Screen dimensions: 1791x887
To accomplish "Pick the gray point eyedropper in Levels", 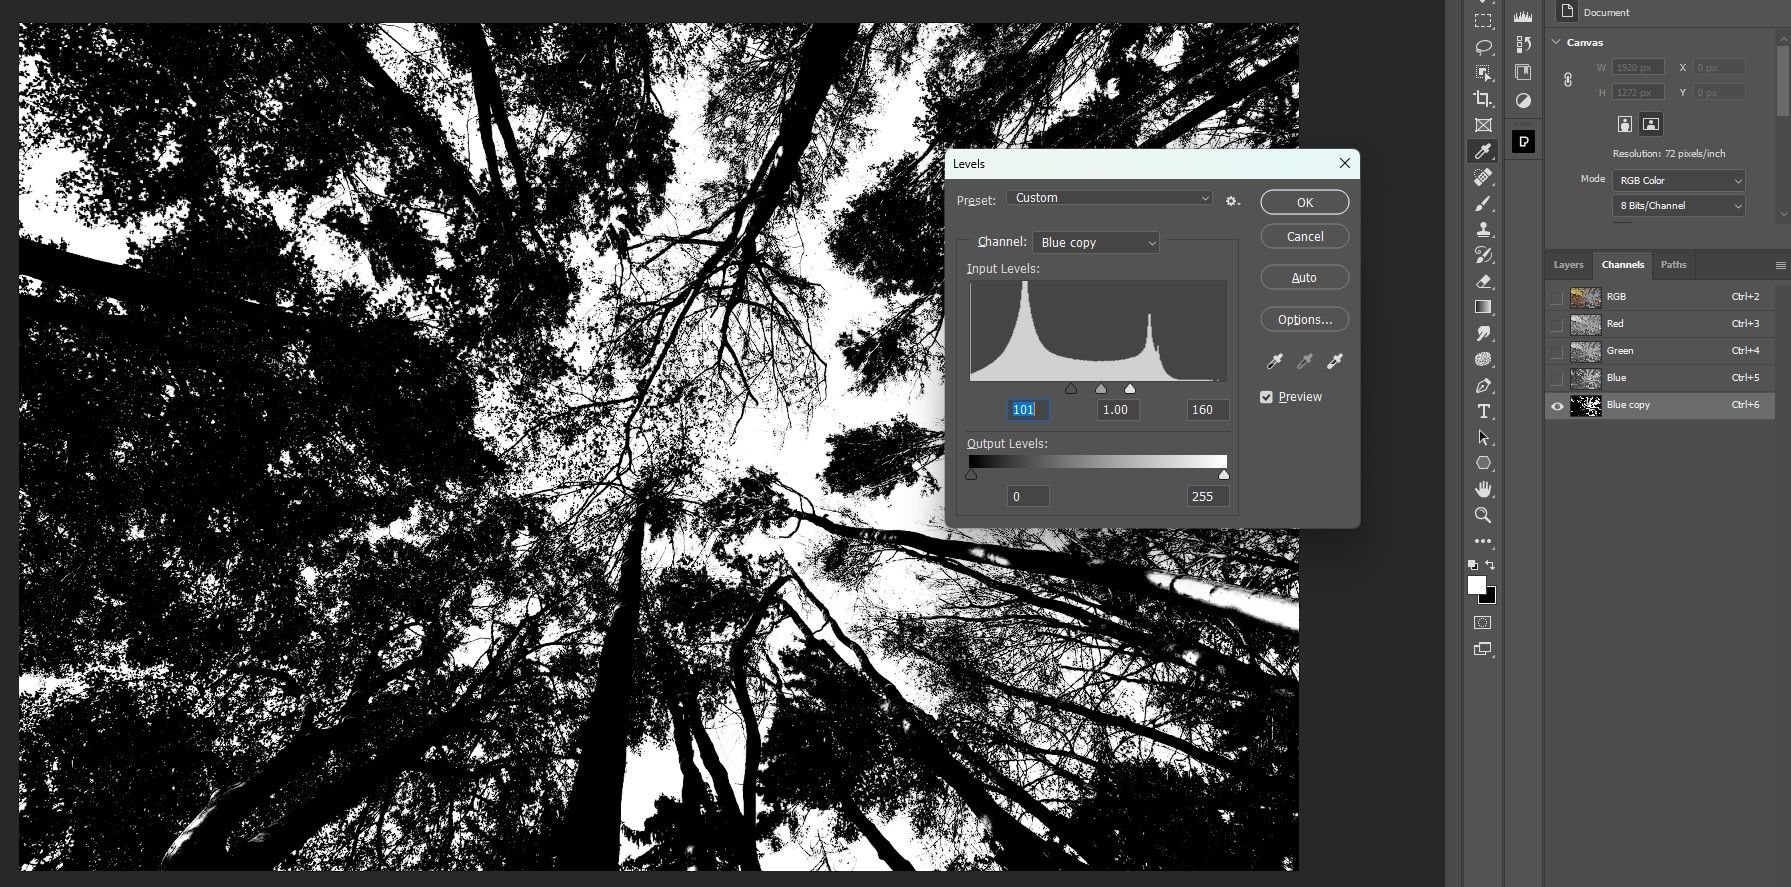I will [1304, 362].
